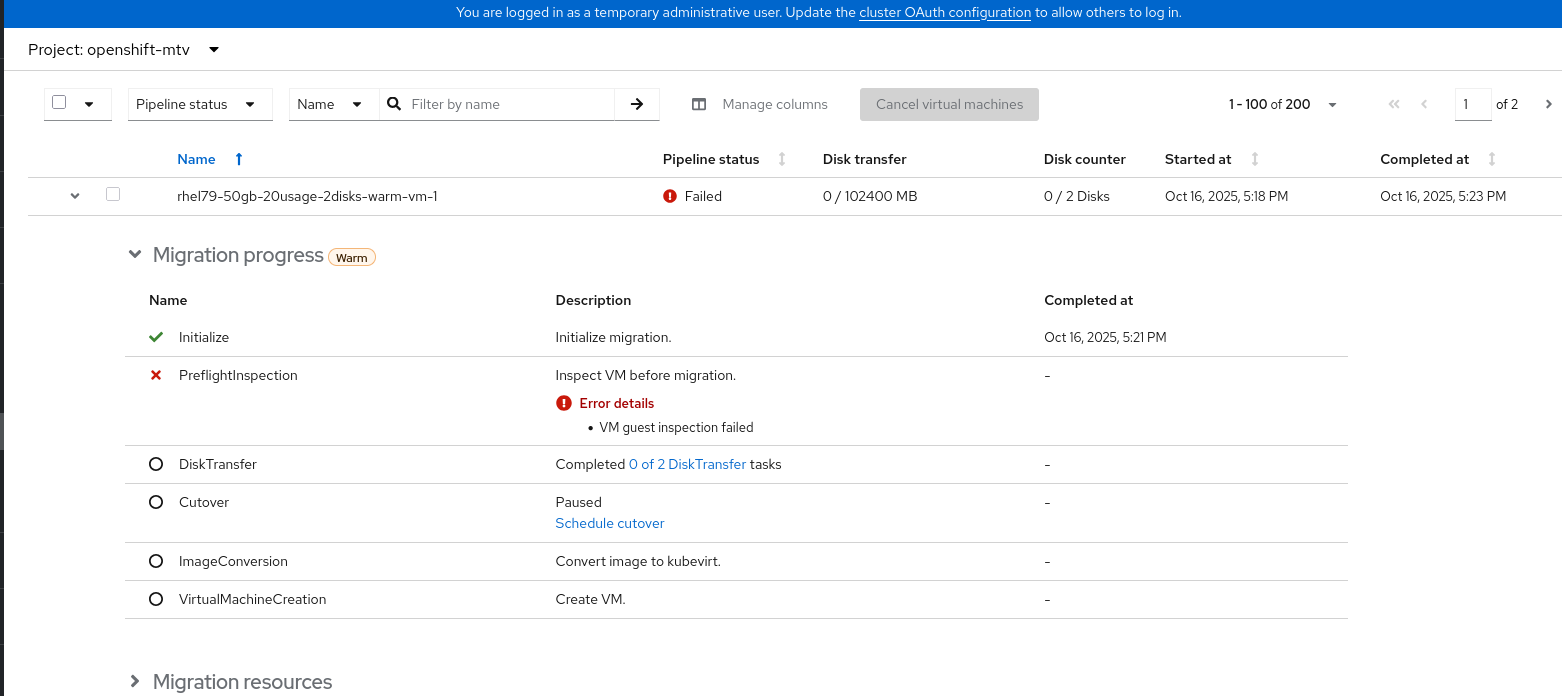Click the ascending sort arrow beside Name
Screen dimensions: 1562x696
pos(238,159)
